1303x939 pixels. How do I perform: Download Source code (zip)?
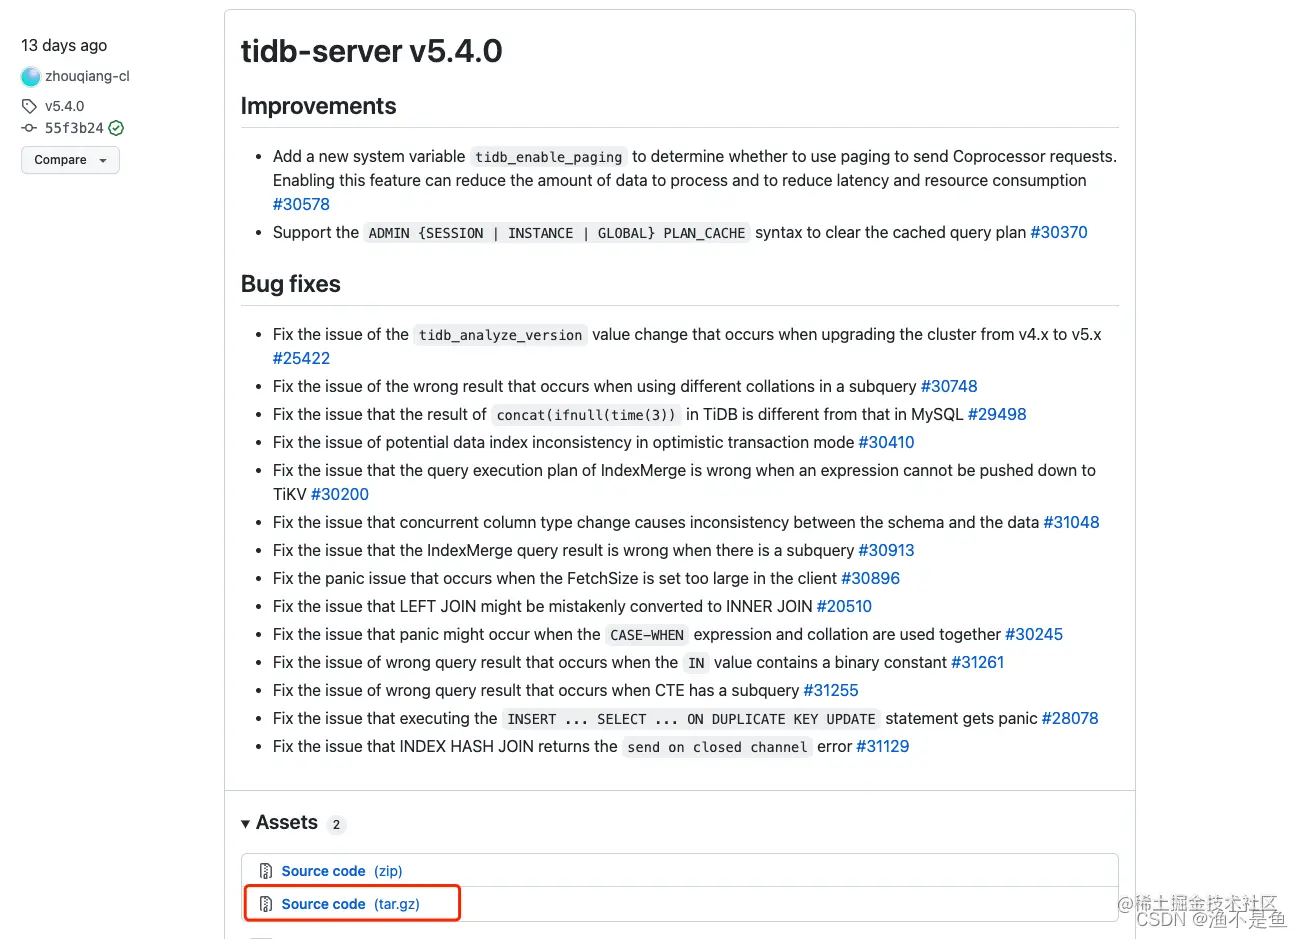[x=342, y=871]
